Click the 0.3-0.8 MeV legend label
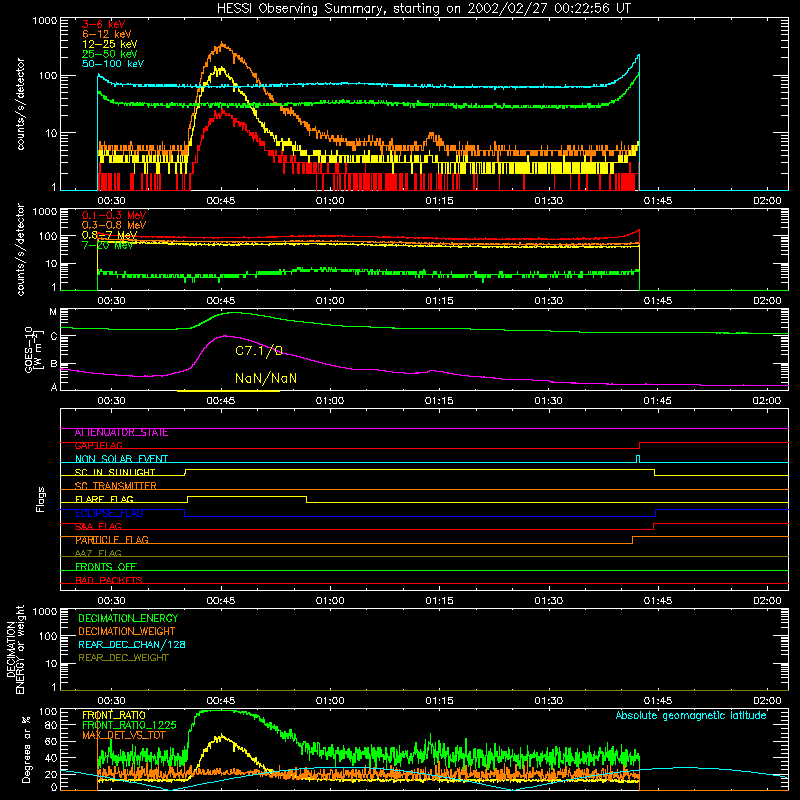 [114, 225]
